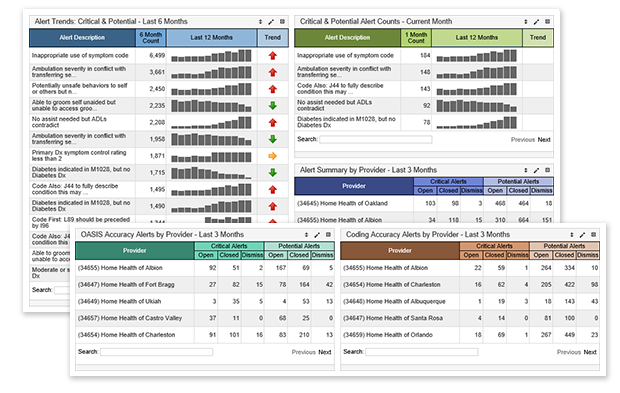Click Search field in OASIS Accuracy Alerts panel
Viewport: 620px width, 393px height.
click(x=157, y=352)
